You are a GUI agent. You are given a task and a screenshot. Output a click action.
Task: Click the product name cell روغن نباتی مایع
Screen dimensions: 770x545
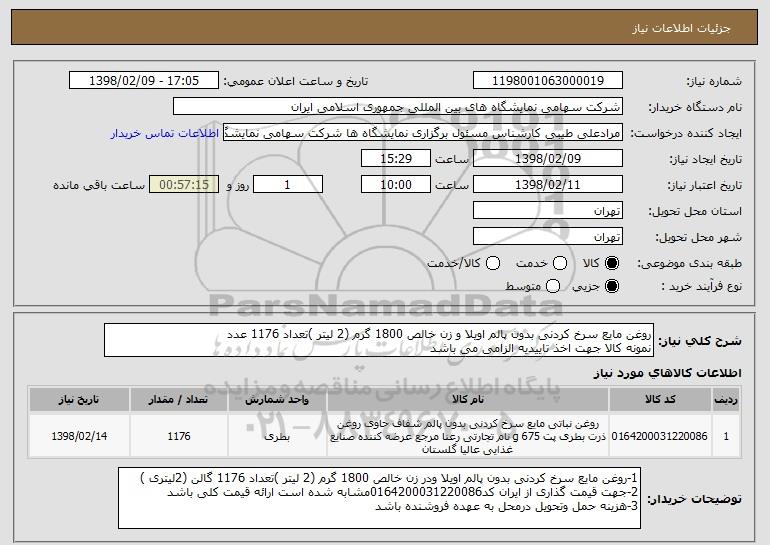(468, 436)
